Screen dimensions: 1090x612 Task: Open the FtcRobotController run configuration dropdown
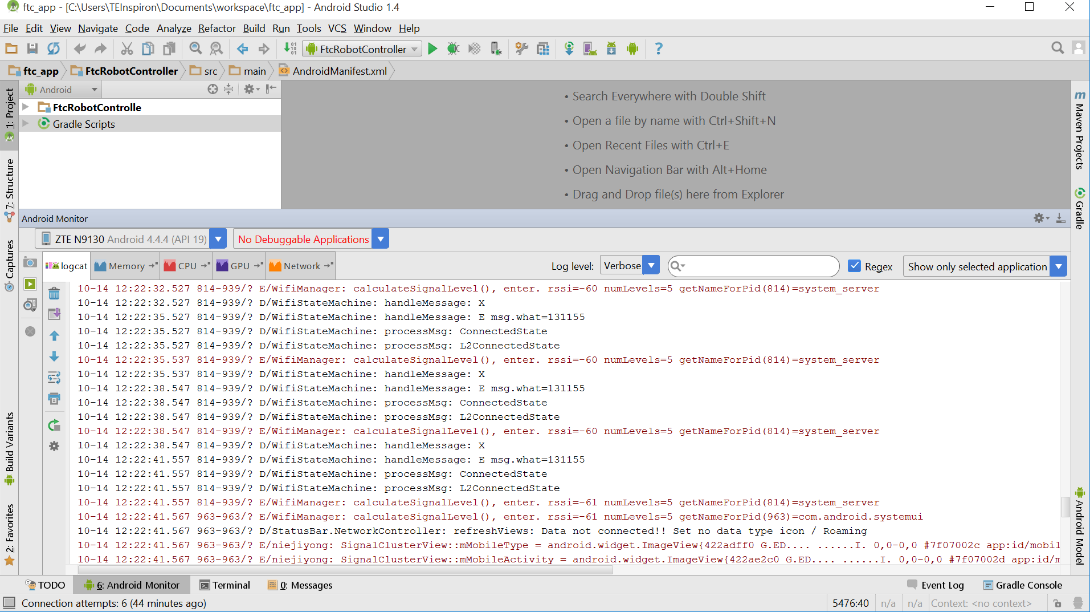coord(362,49)
